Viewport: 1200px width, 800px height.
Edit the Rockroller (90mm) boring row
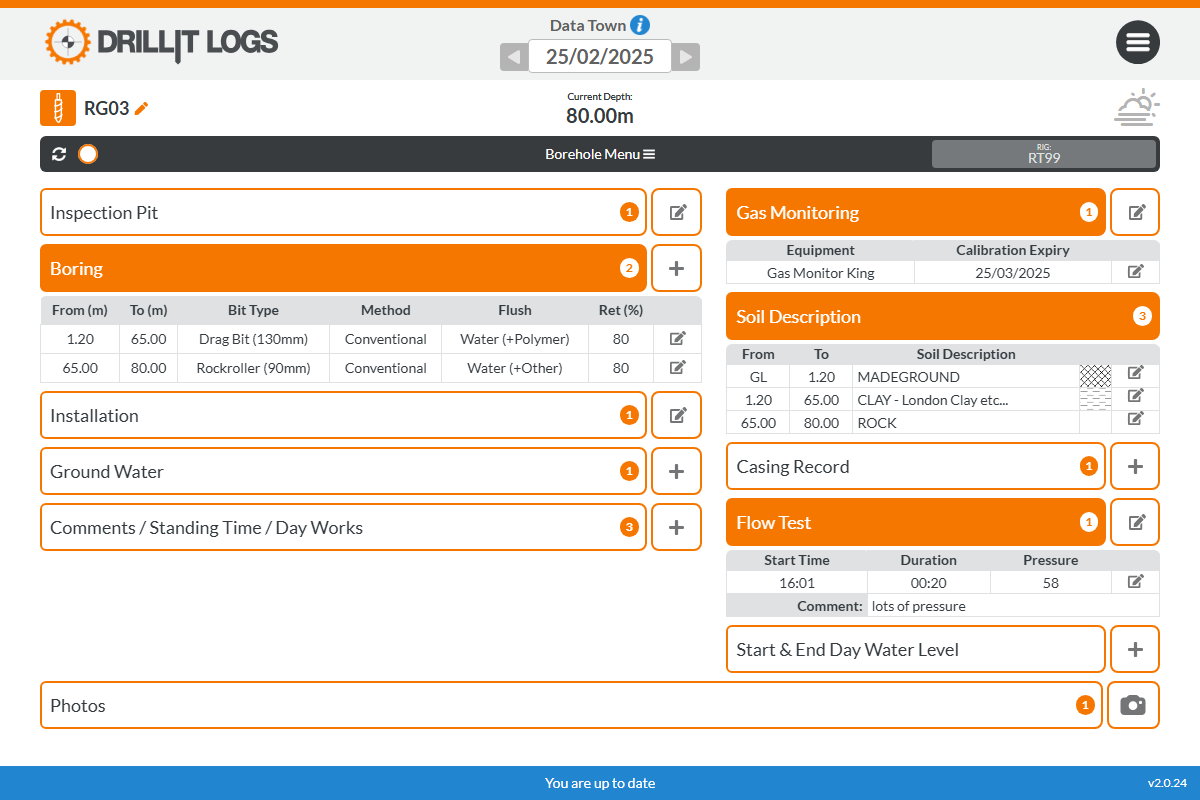tap(677, 368)
